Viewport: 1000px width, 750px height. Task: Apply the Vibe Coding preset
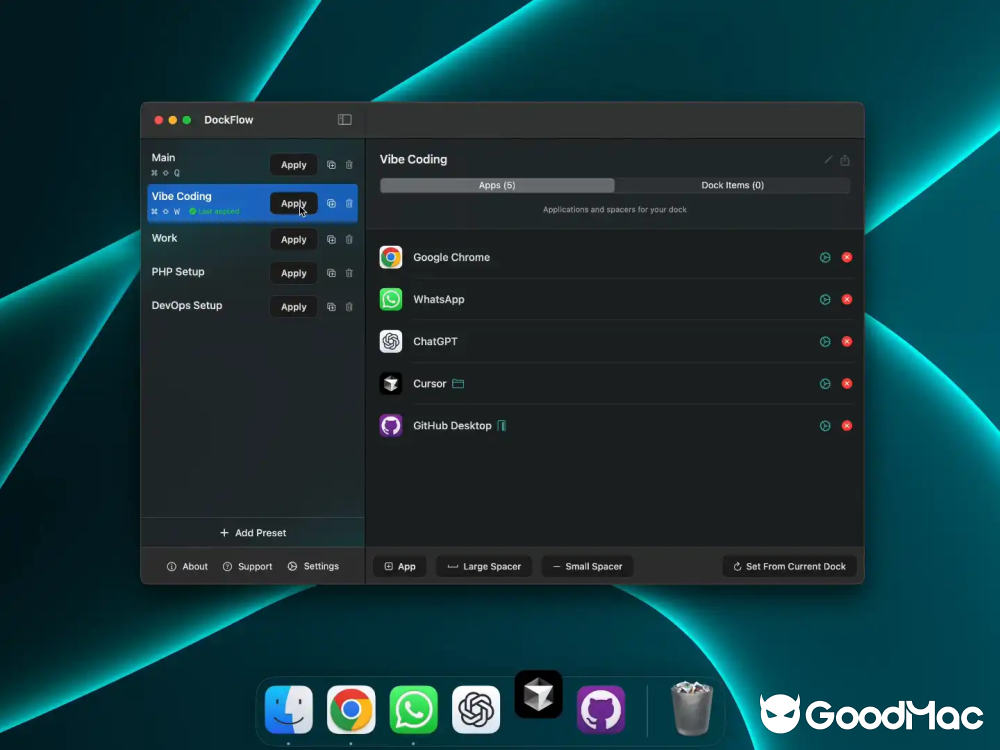[x=293, y=203]
